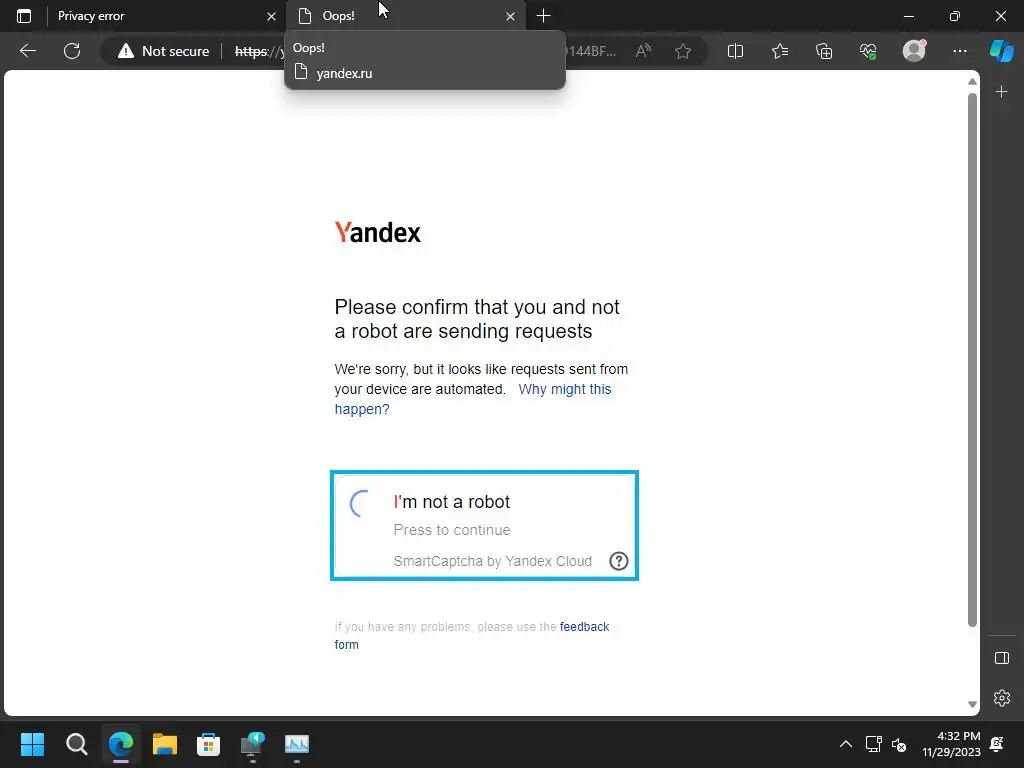This screenshot has width=1024, height=768.
Task: Open the Read aloud option
Action: pyautogui.click(x=643, y=51)
